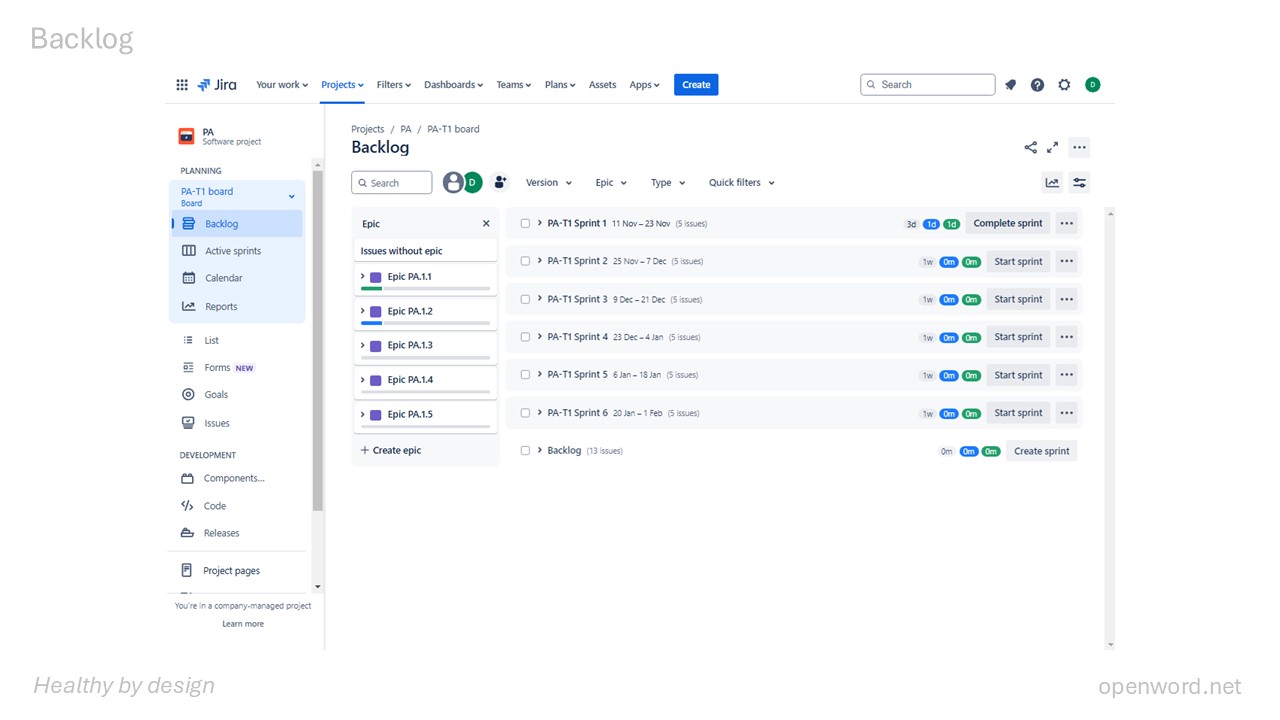Click the blue Create button
The width and height of the screenshot is (1280, 720).
pos(696,85)
